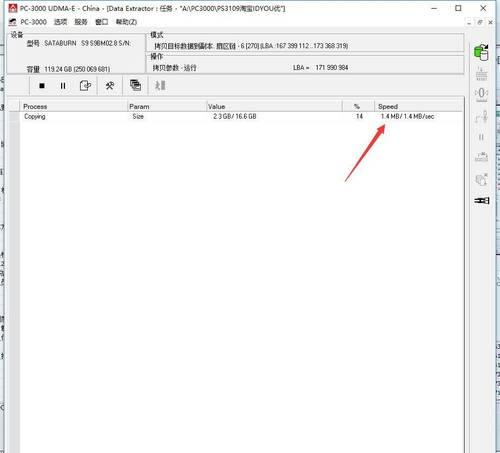This screenshot has width=500, height=453.
Task: Select the green database icon in sidebar
Action: [x=482, y=52]
